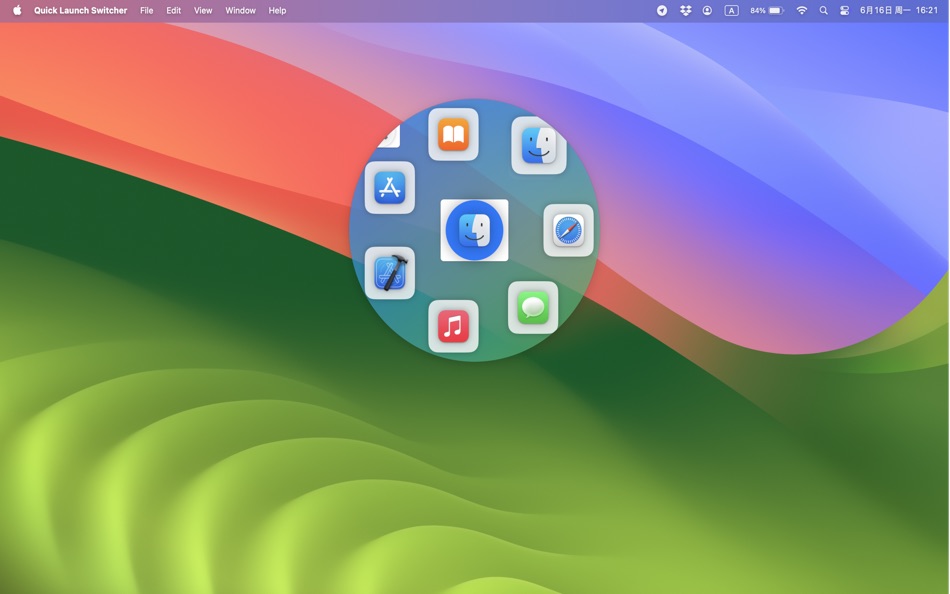The width and height of the screenshot is (950, 594).
Task: Open Quick Launch Switcher app menu
Action: coord(81,10)
